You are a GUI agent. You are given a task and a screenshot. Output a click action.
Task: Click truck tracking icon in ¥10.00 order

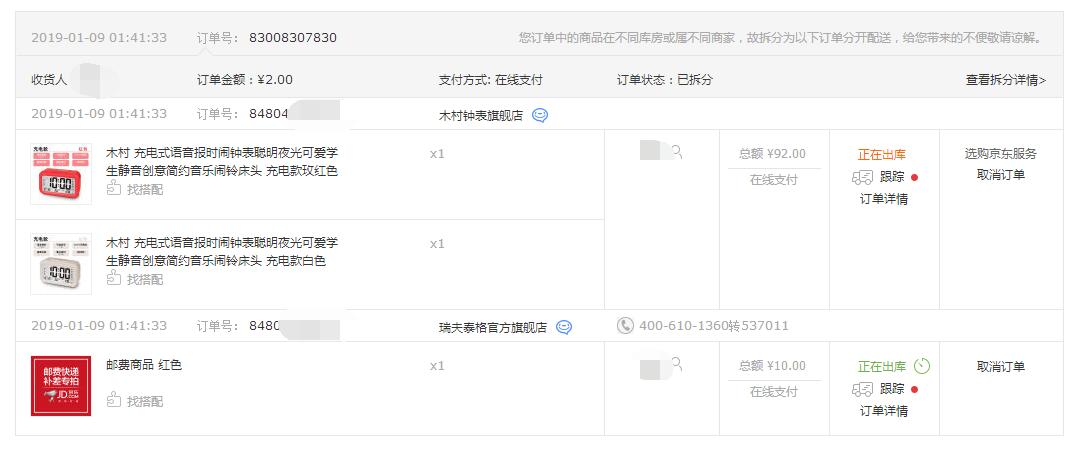(862, 390)
